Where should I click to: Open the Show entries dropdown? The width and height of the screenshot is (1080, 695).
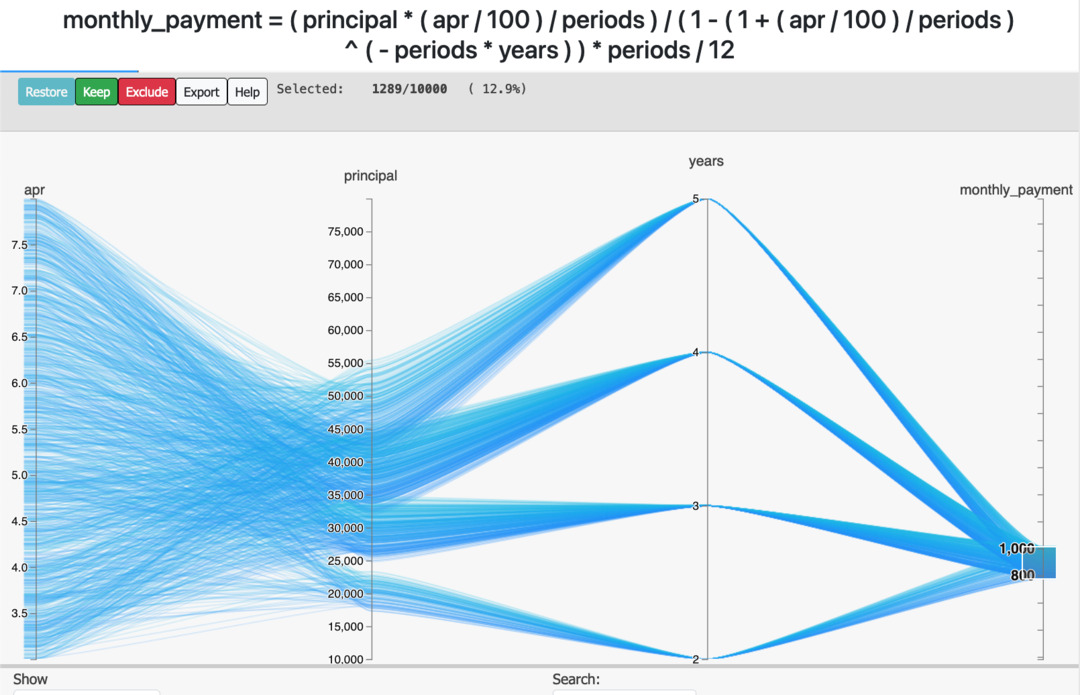pyautogui.click(x=87, y=692)
